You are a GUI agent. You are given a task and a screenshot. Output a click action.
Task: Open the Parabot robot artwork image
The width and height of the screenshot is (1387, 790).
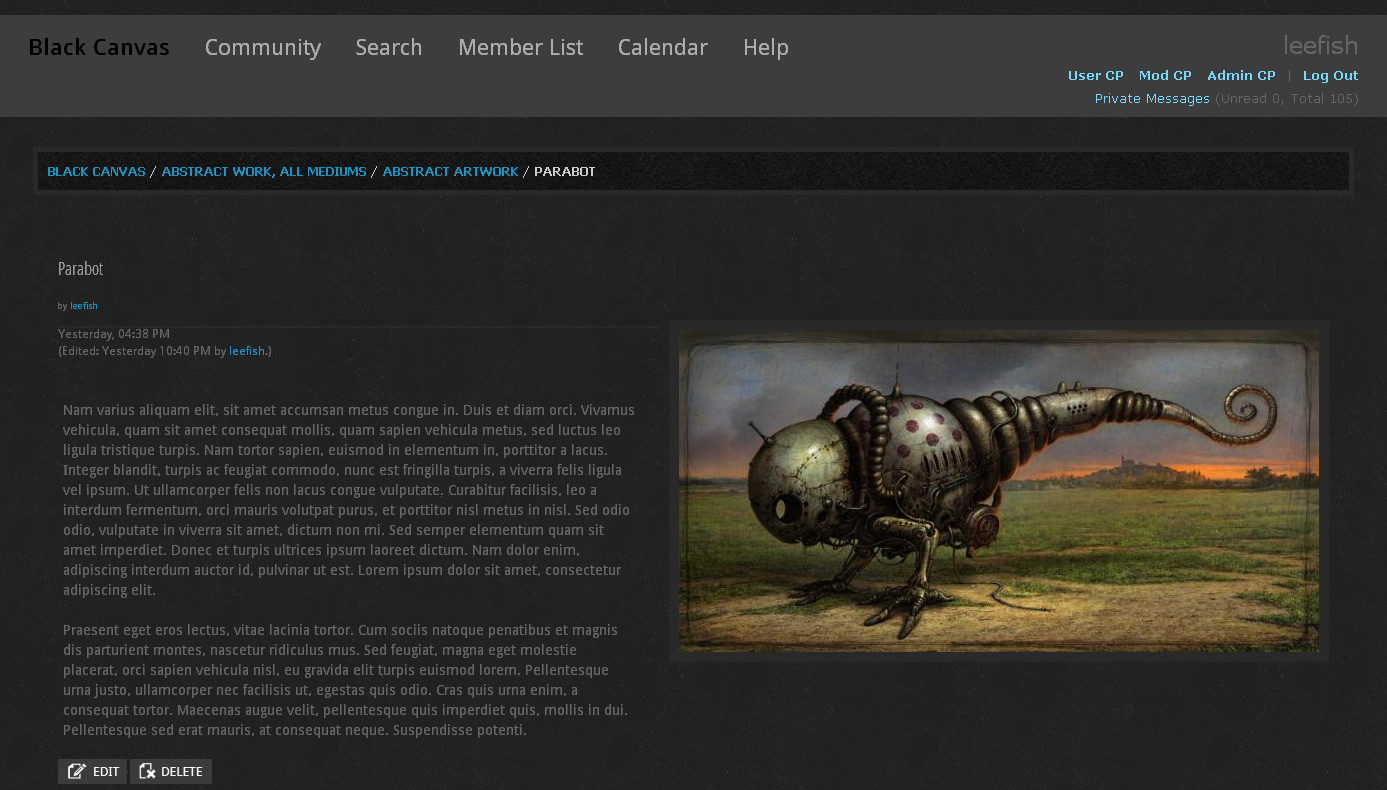999,491
